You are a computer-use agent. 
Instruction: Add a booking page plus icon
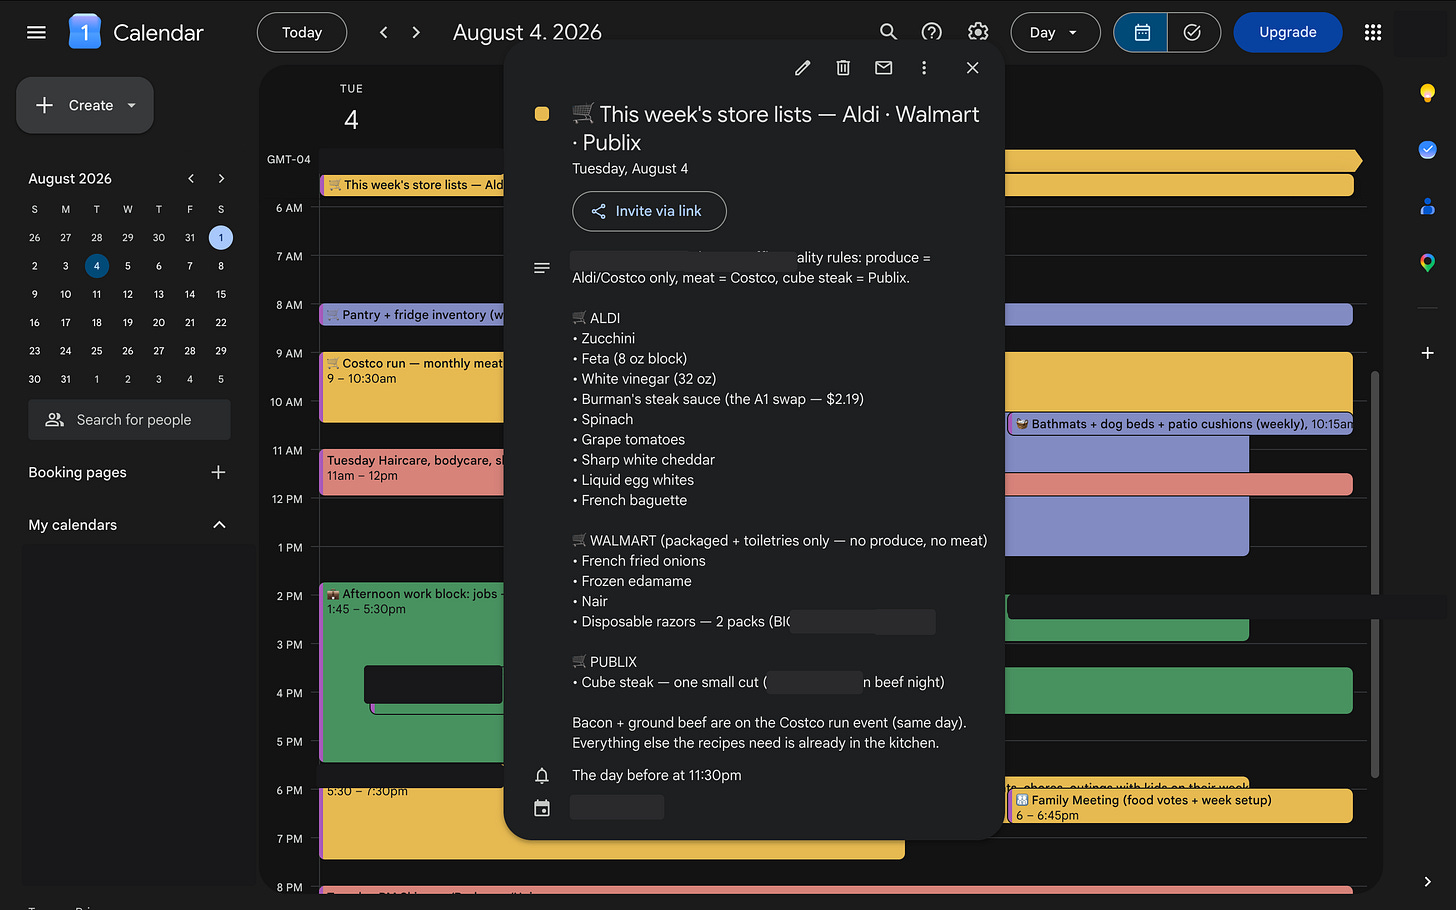click(218, 472)
